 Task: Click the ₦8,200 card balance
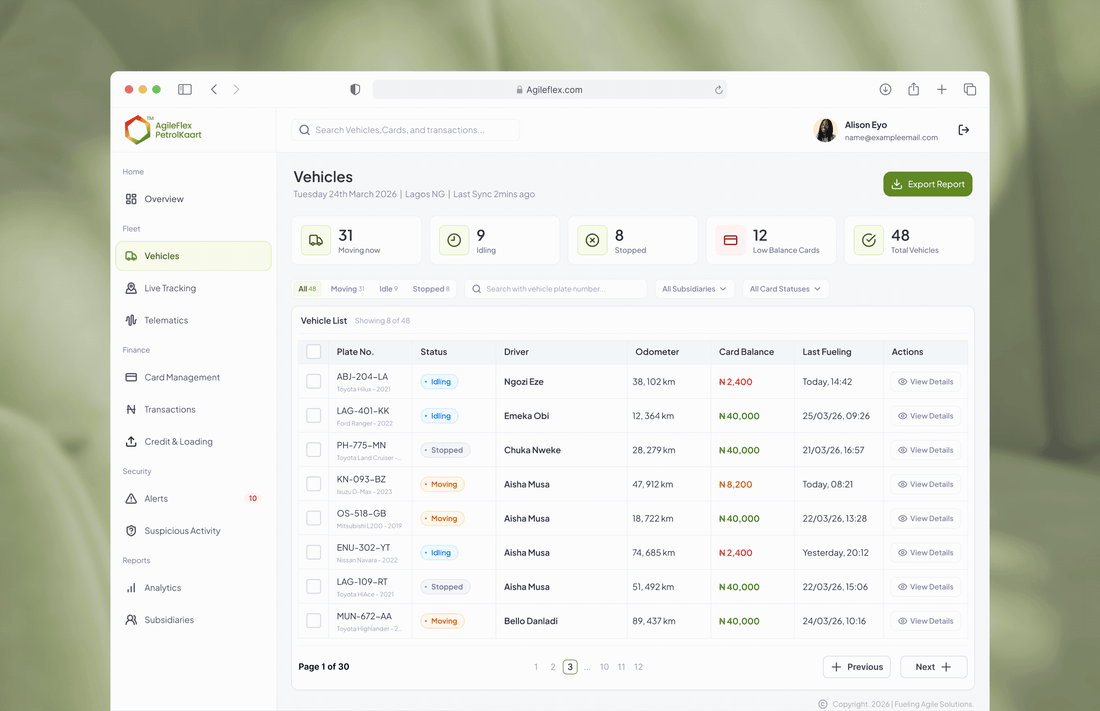[735, 484]
